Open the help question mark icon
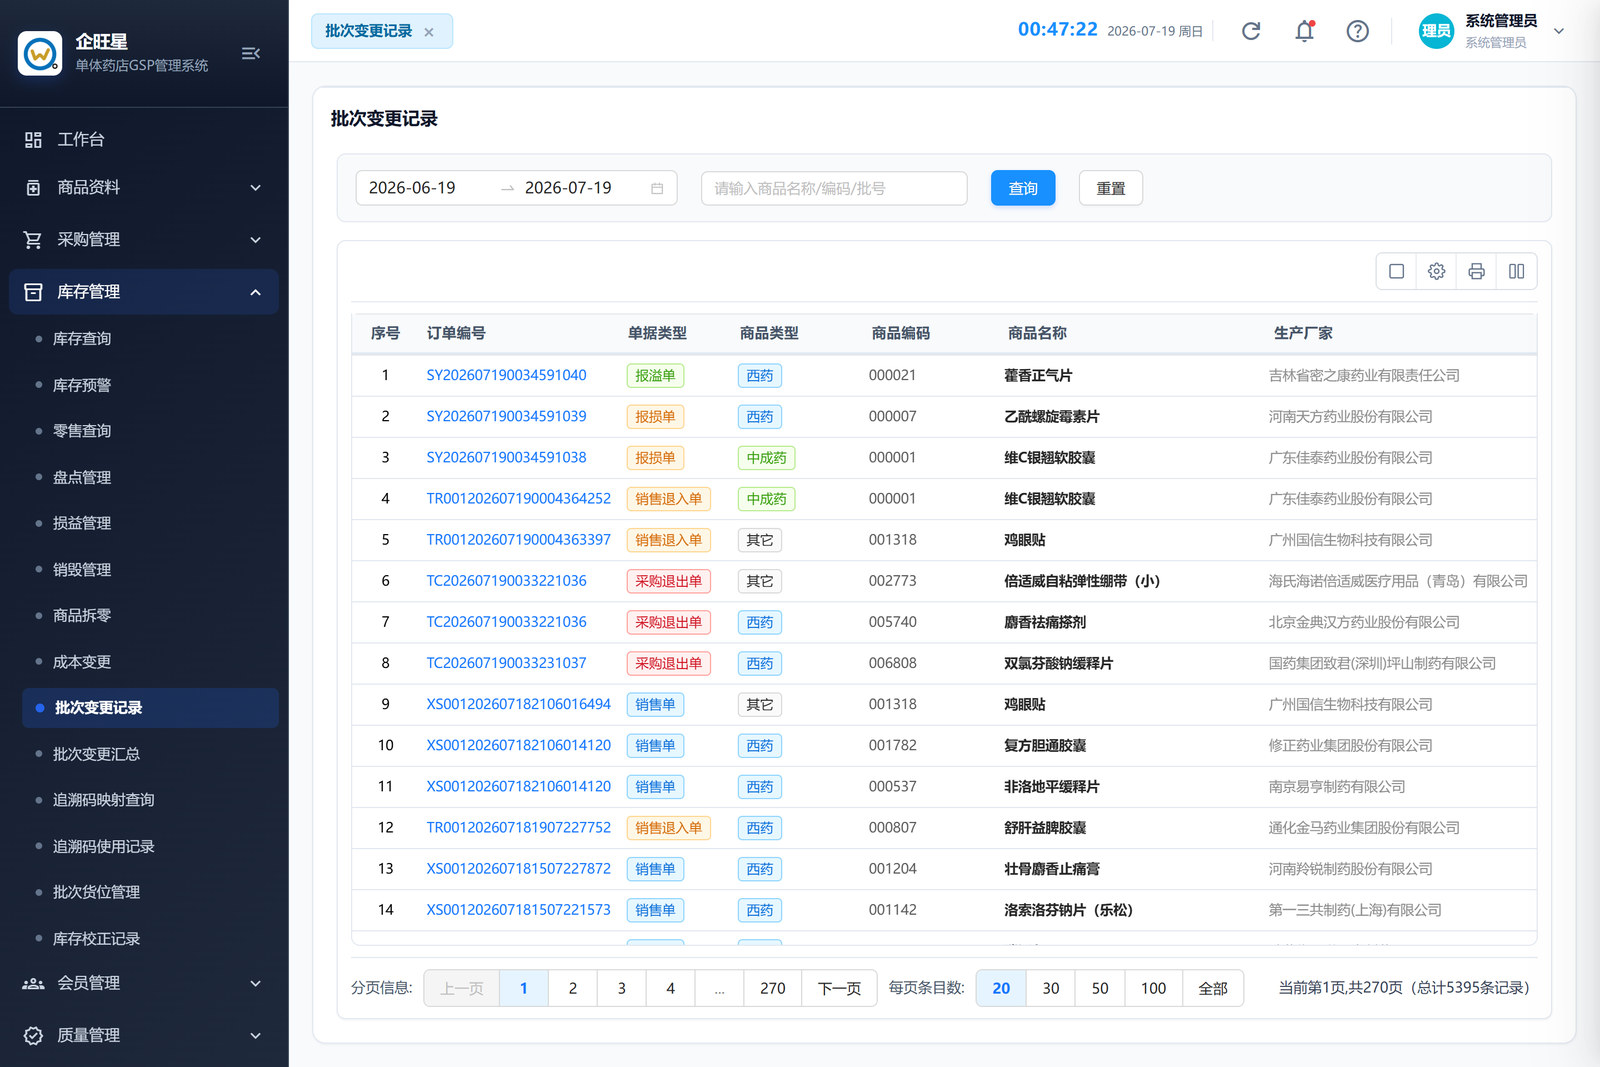This screenshot has height=1067, width=1600. pyautogui.click(x=1357, y=31)
